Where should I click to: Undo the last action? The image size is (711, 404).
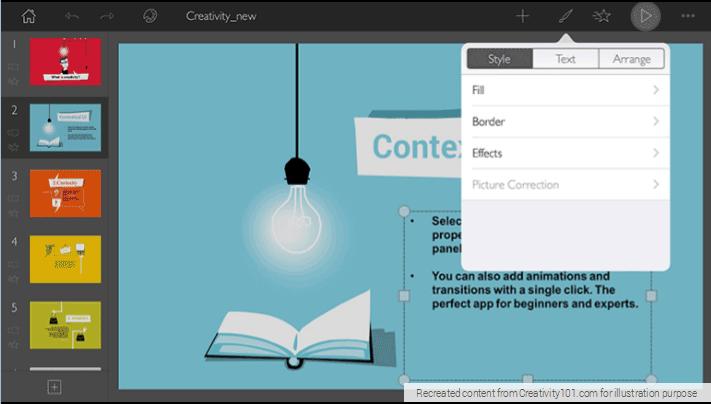tap(72, 16)
